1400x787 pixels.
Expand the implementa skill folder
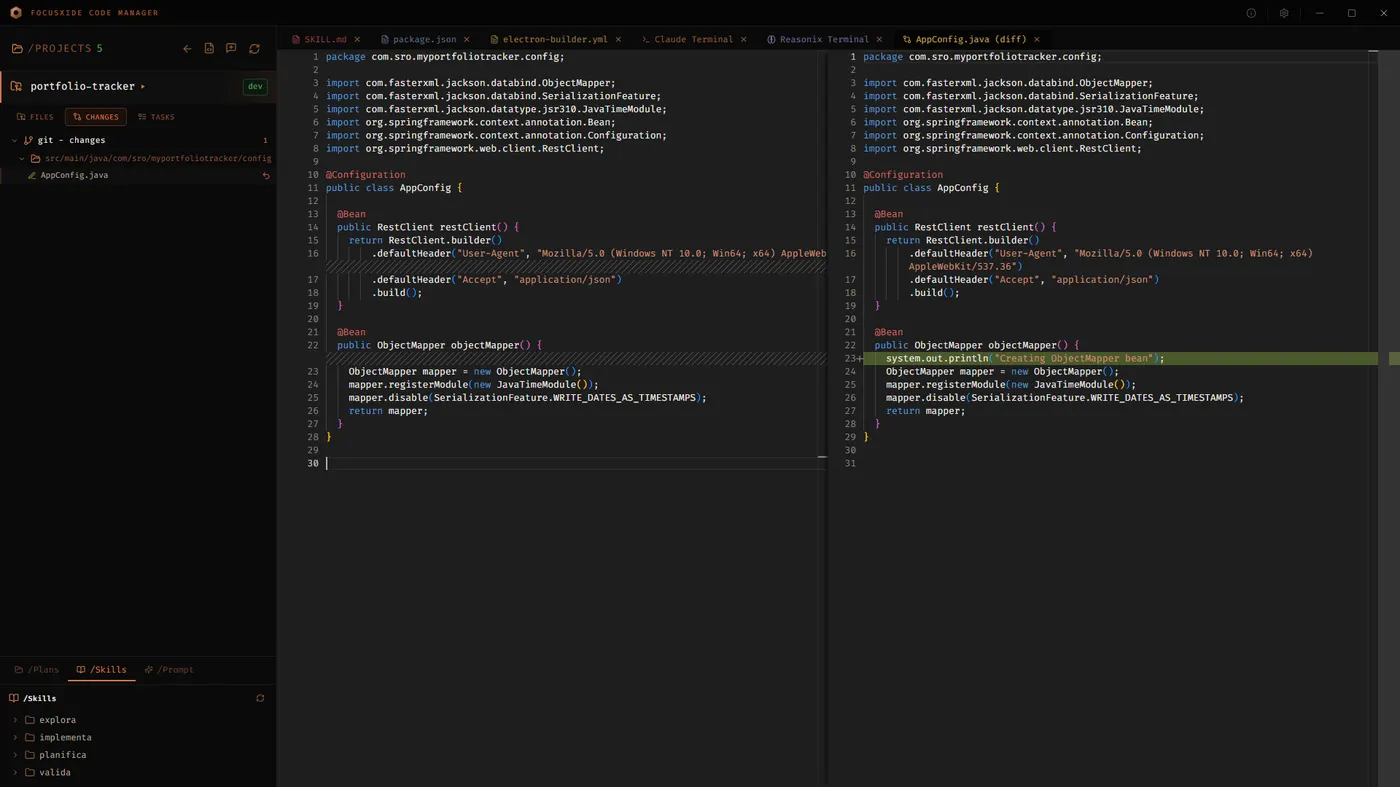(15, 737)
